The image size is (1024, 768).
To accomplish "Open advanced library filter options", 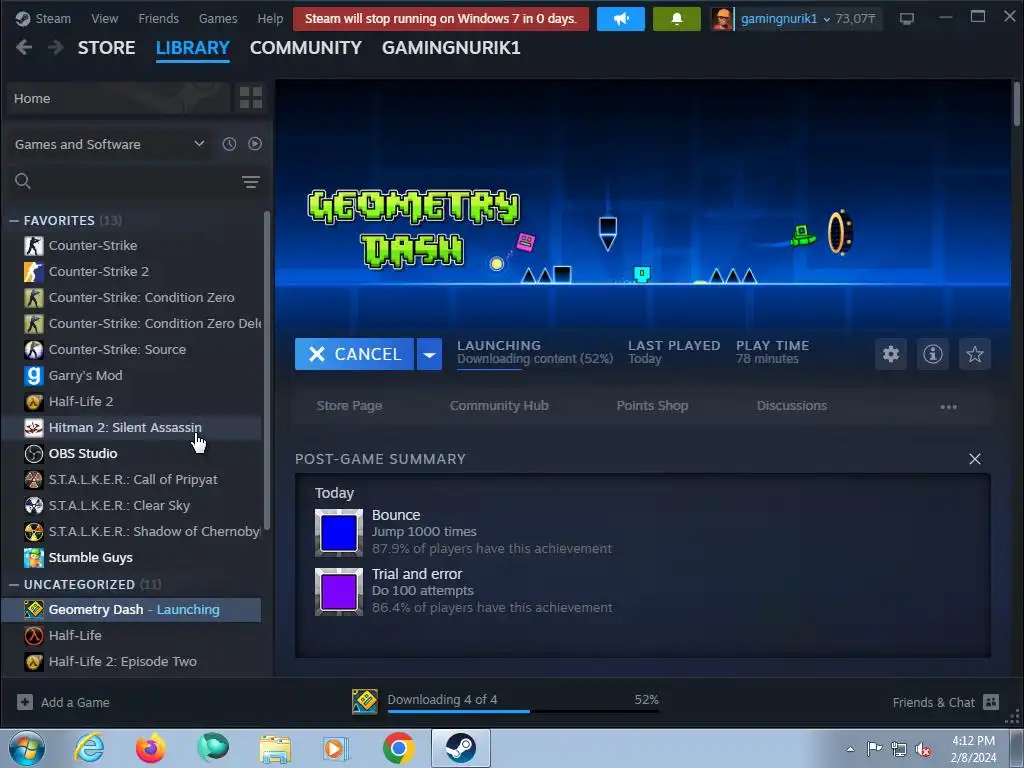I will point(251,182).
